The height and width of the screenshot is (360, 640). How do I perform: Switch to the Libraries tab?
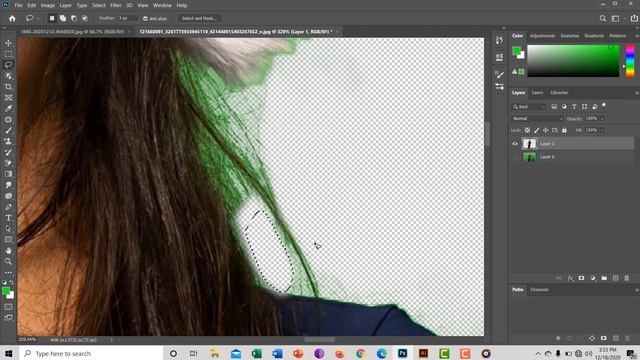559,93
